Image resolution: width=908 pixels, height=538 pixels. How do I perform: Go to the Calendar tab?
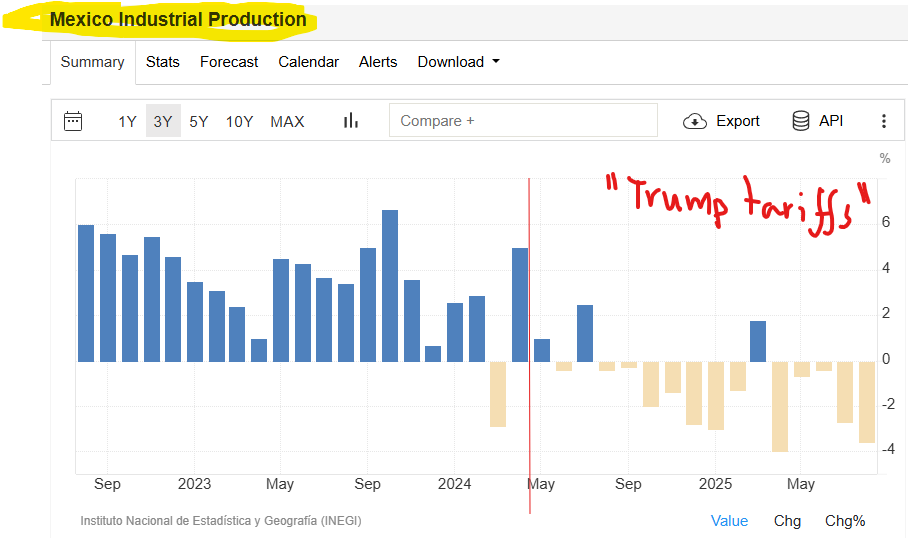[x=308, y=62]
